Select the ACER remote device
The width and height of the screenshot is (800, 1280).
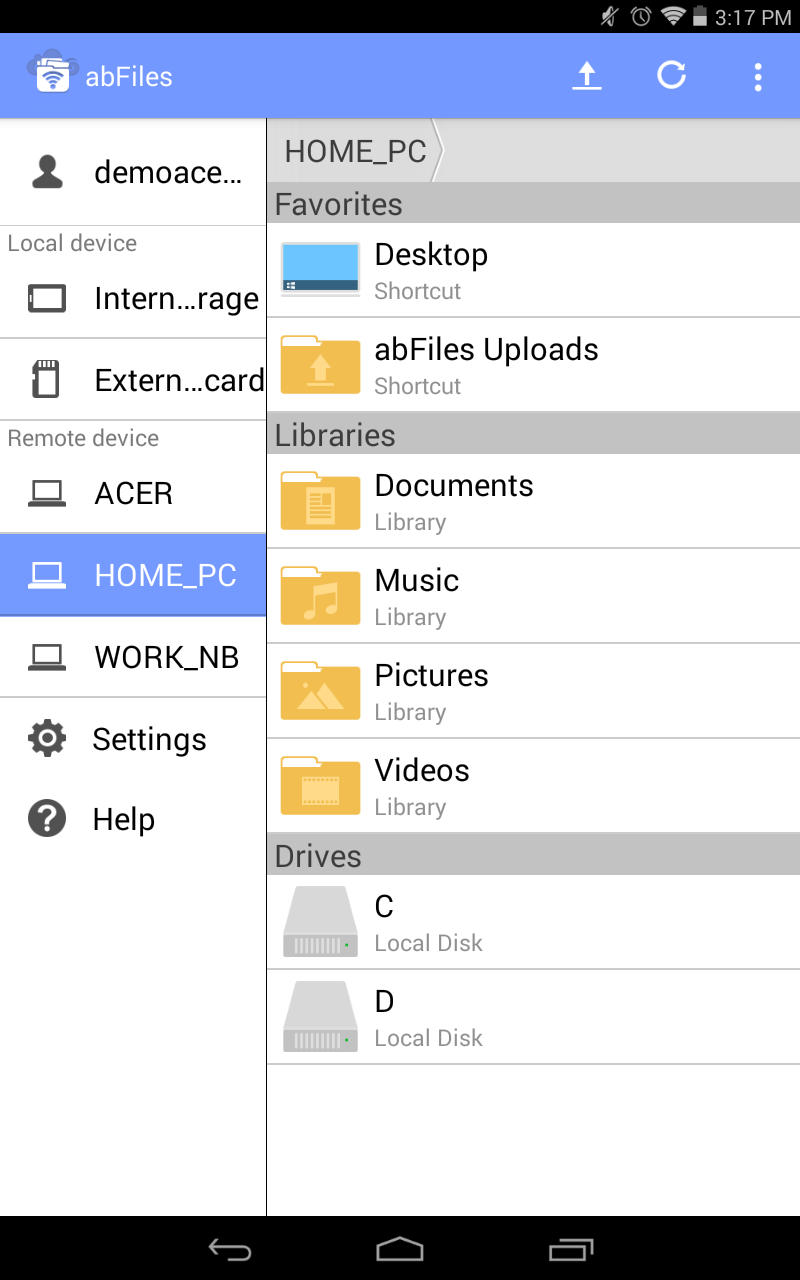tap(133, 493)
